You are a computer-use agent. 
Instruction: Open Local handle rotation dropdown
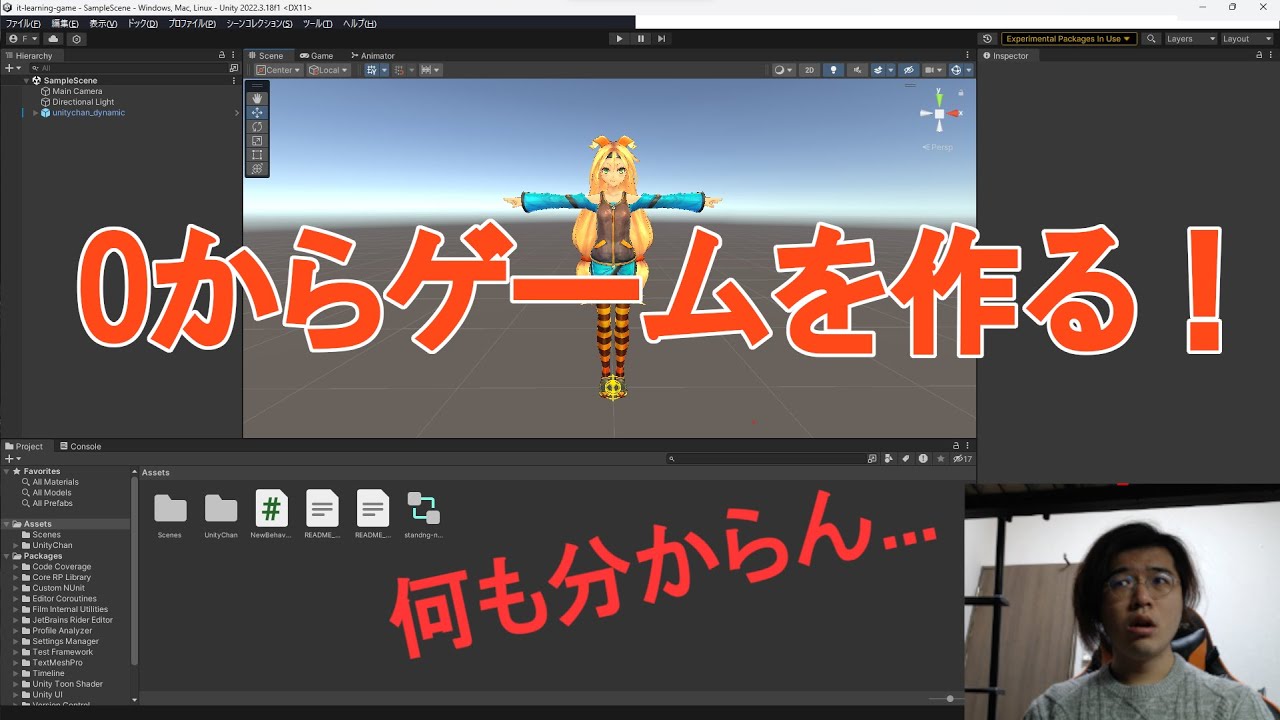328,70
